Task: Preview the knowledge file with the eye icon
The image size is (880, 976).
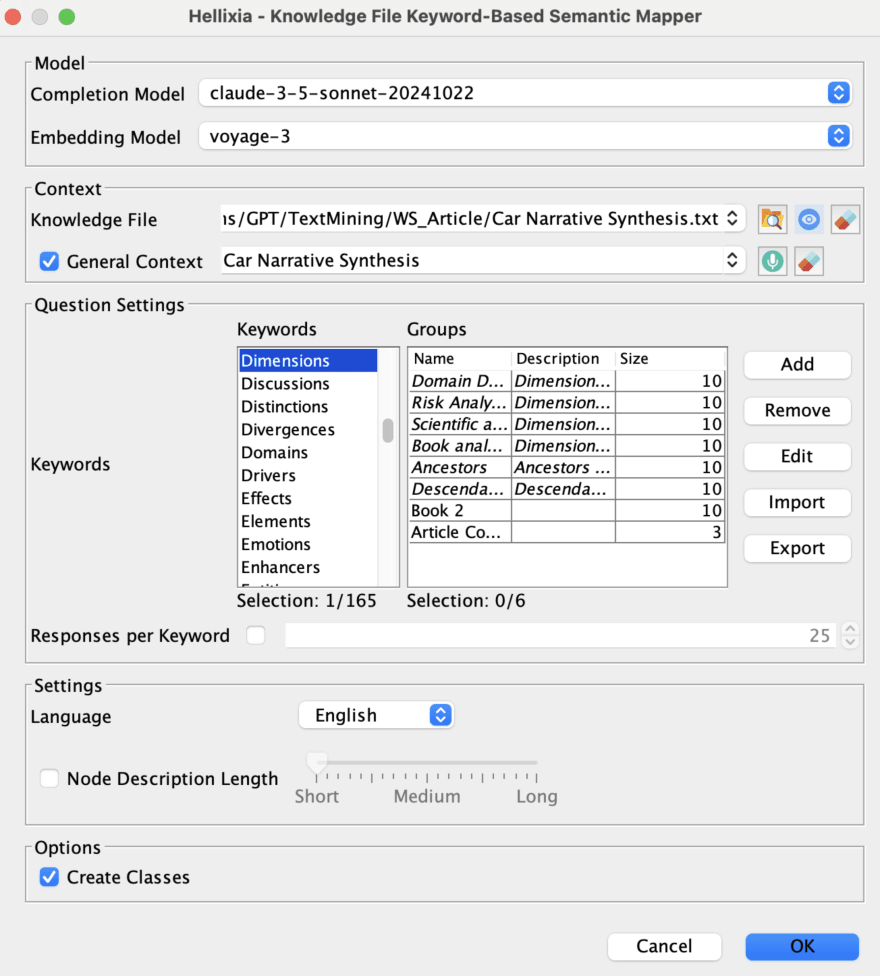Action: pyautogui.click(x=808, y=219)
